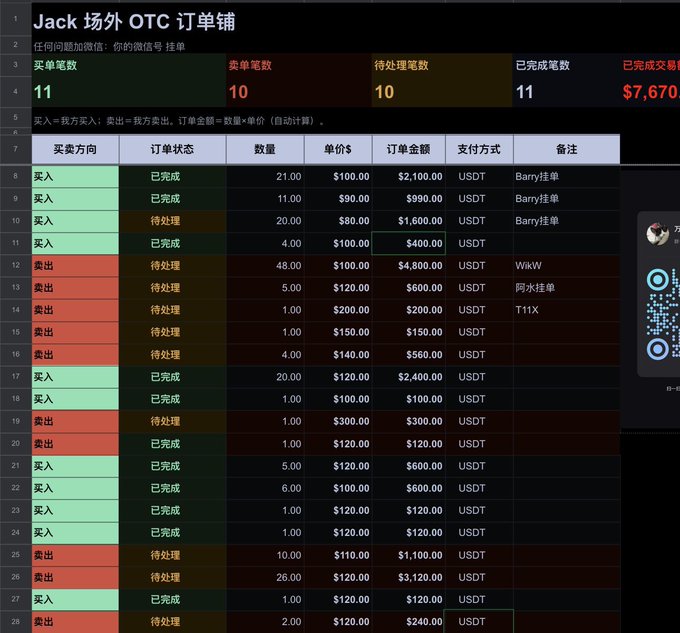Click the 买入 direction cell in row 27

click(x=75, y=600)
